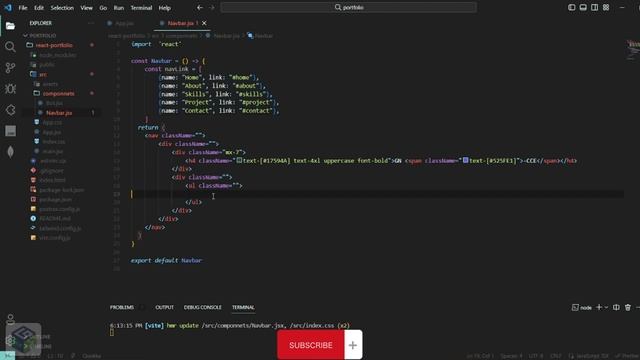The height and width of the screenshot is (360, 640).
Task: Go back using the left arrow in title bar
Action: tap(200, 7)
